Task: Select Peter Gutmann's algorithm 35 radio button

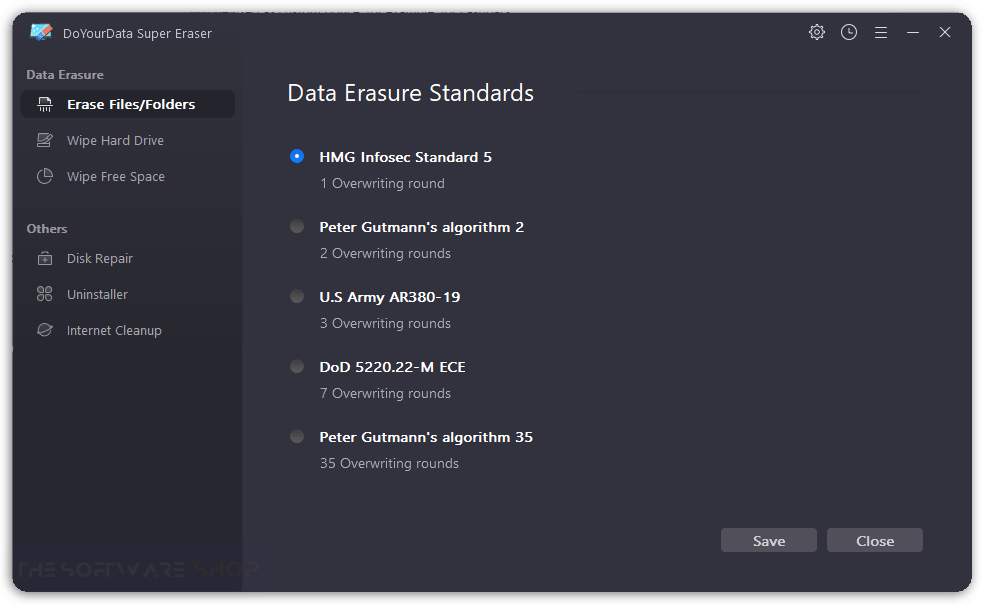Action: (297, 436)
